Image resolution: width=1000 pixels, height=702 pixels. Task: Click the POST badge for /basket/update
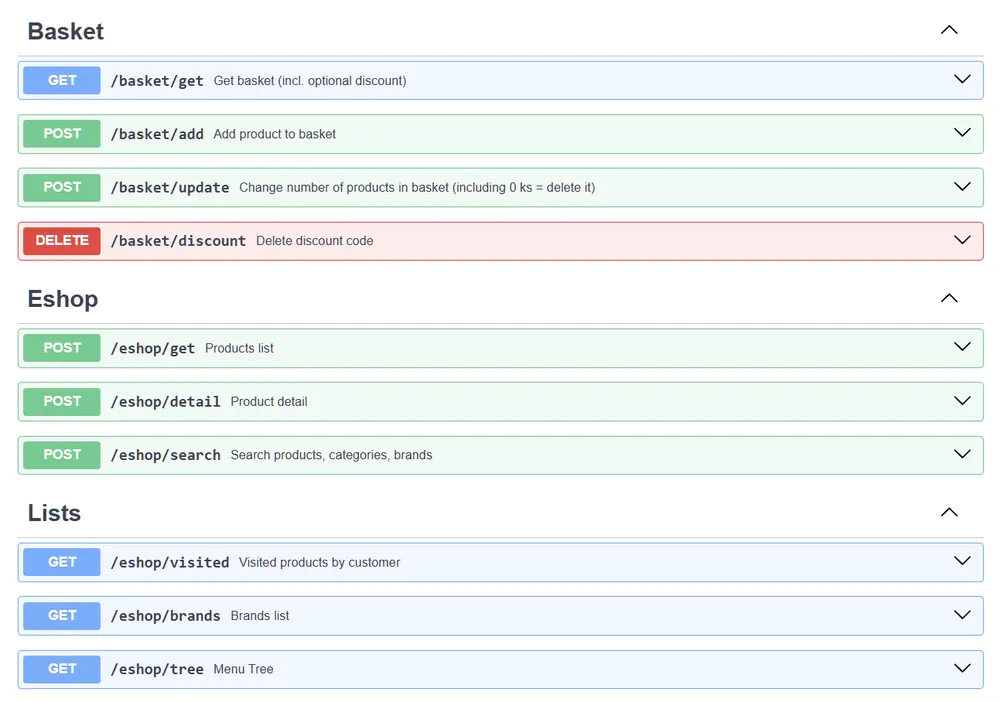tap(62, 187)
